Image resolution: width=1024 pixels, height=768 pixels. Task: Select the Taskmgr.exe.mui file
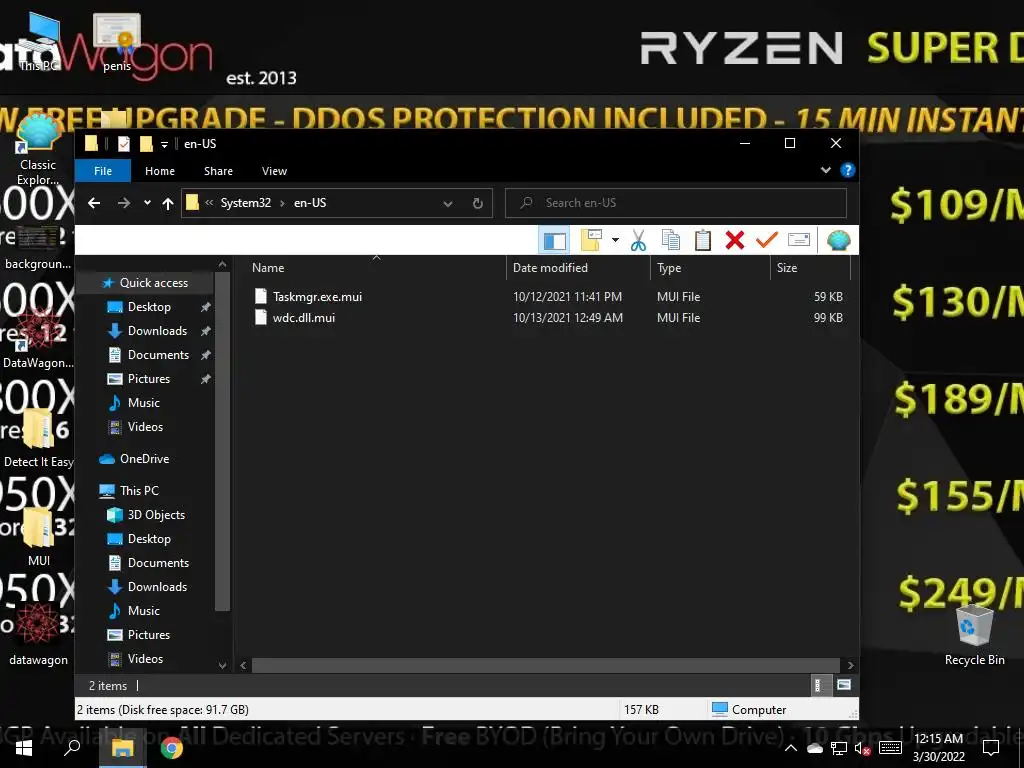[317, 296]
